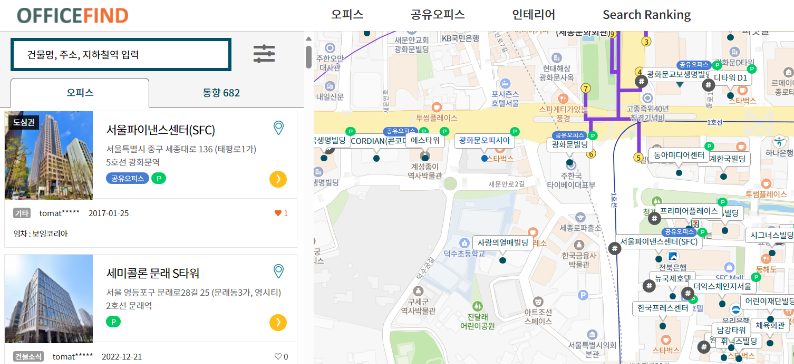The height and width of the screenshot is (364, 794).
Task: Click subway exit 3 marker on map
Action: [x=646, y=42]
